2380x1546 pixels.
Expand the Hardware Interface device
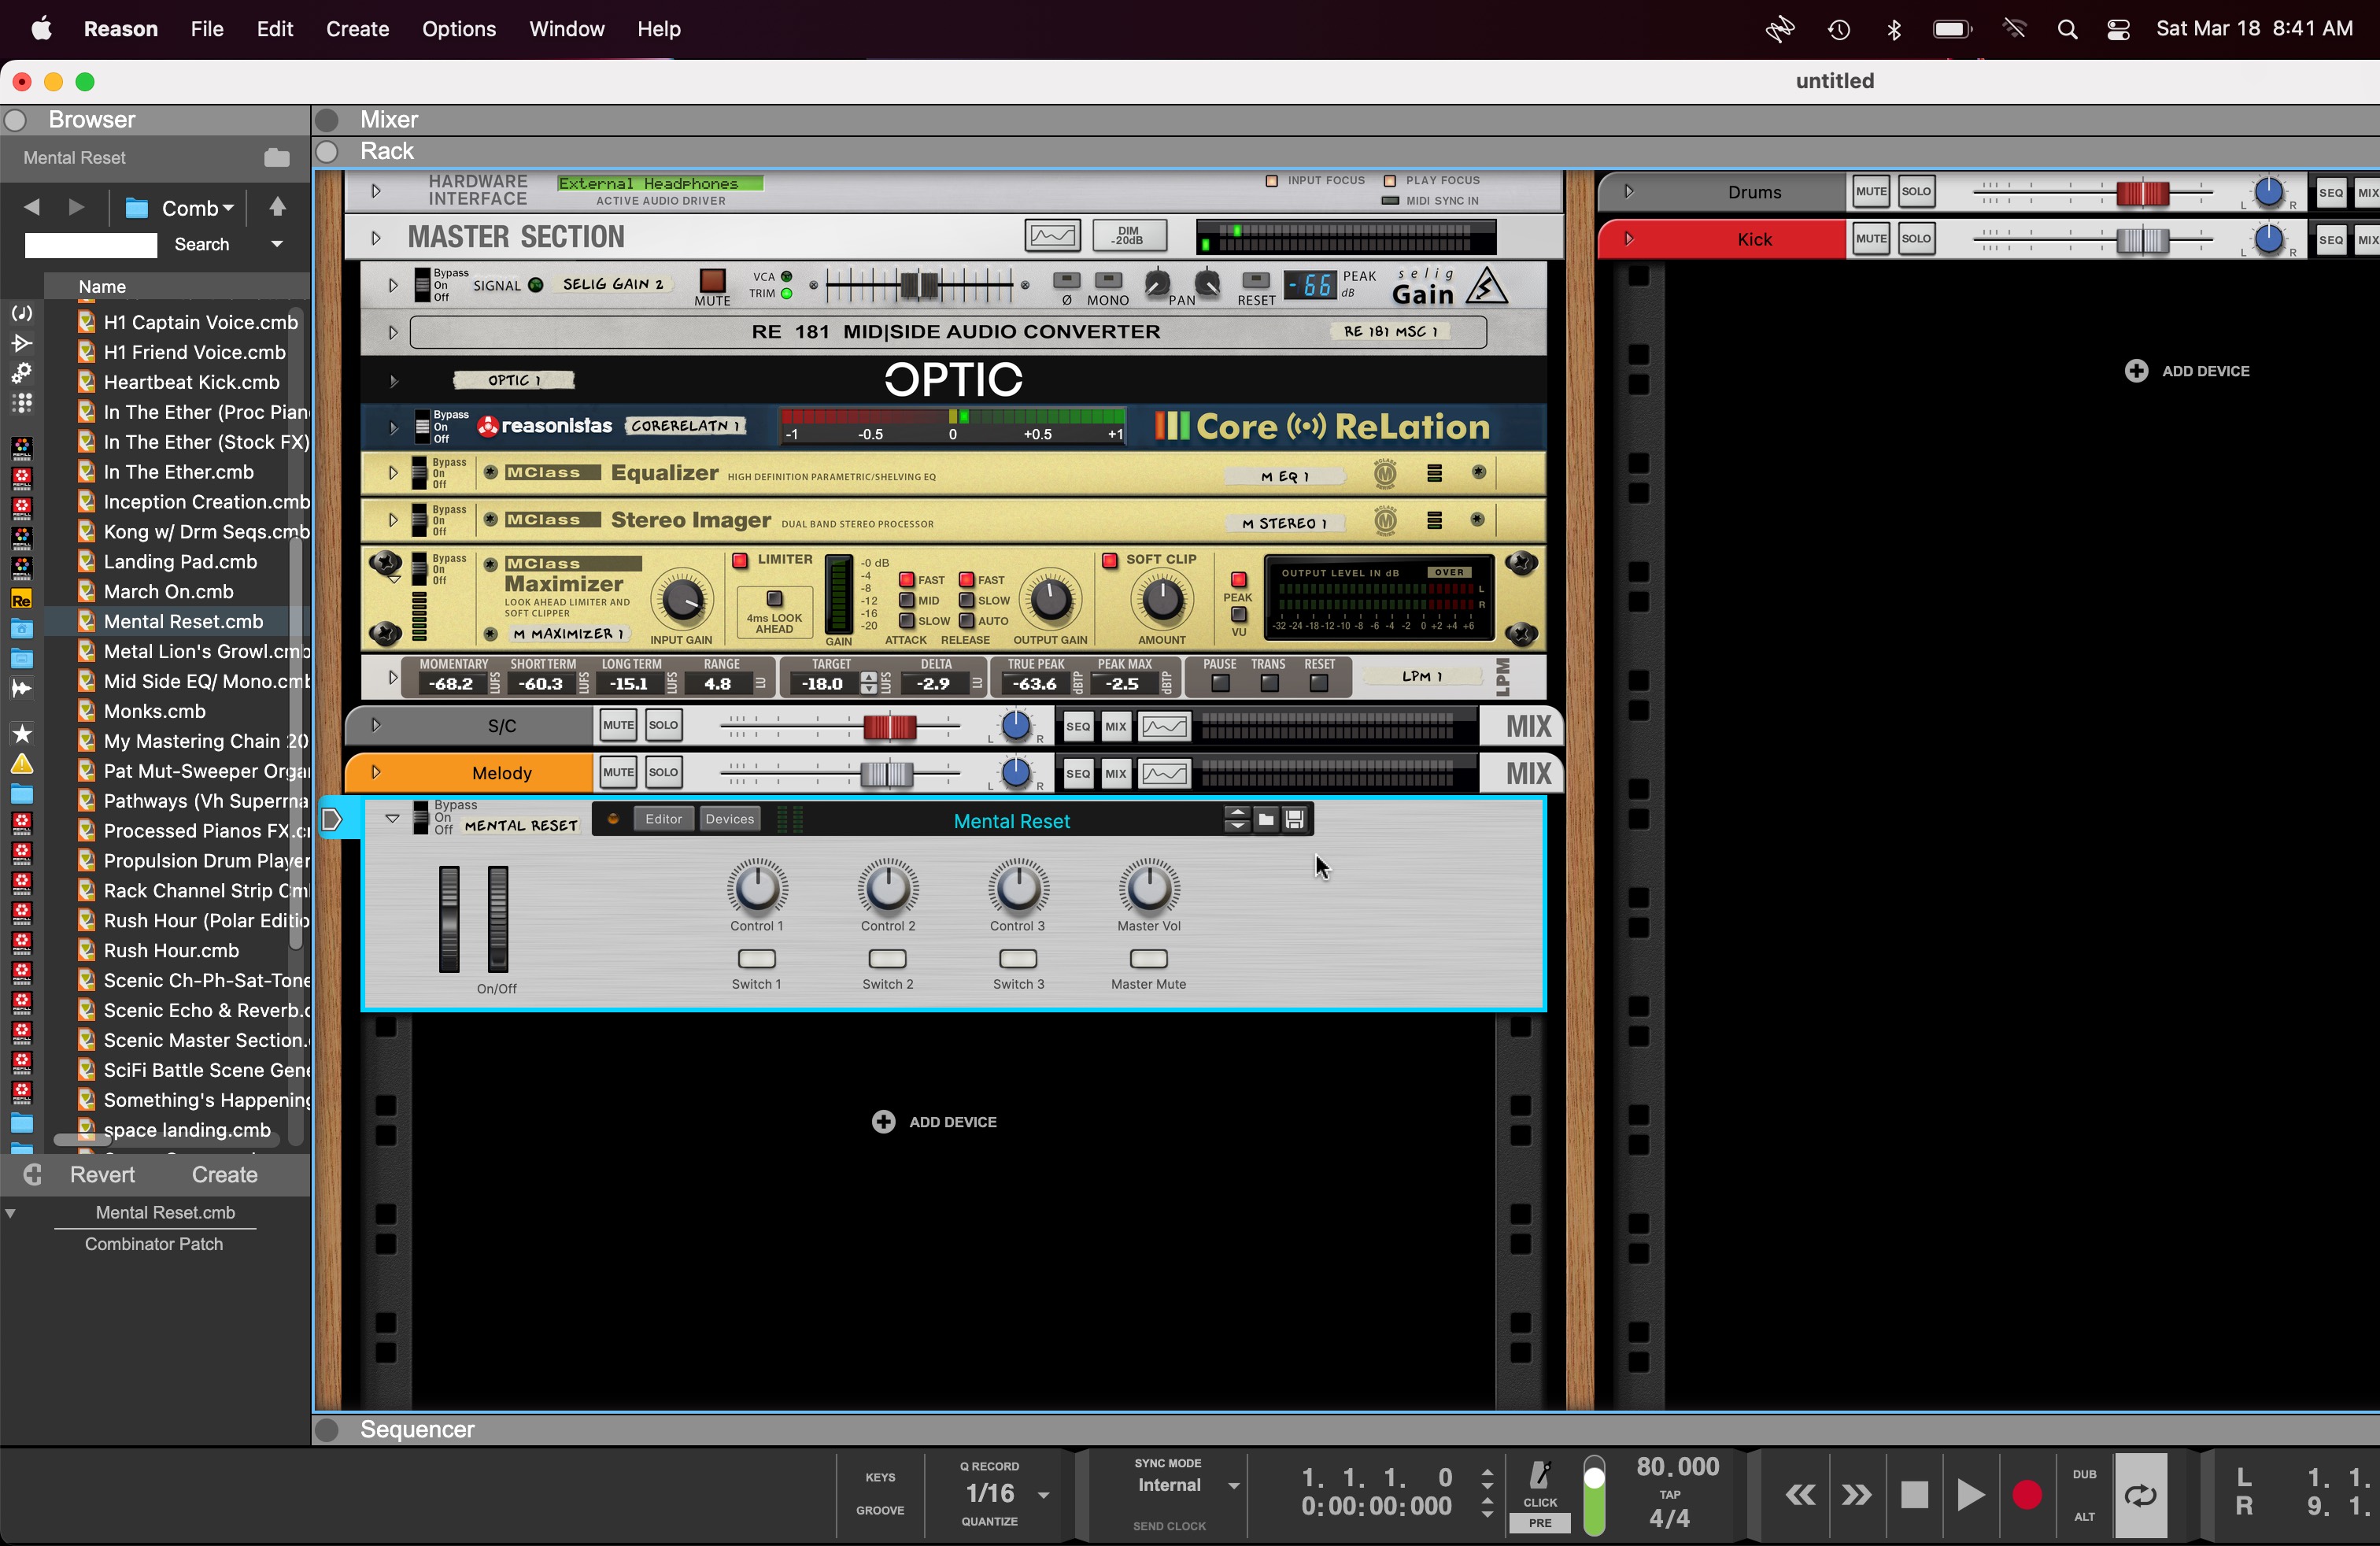tap(376, 190)
